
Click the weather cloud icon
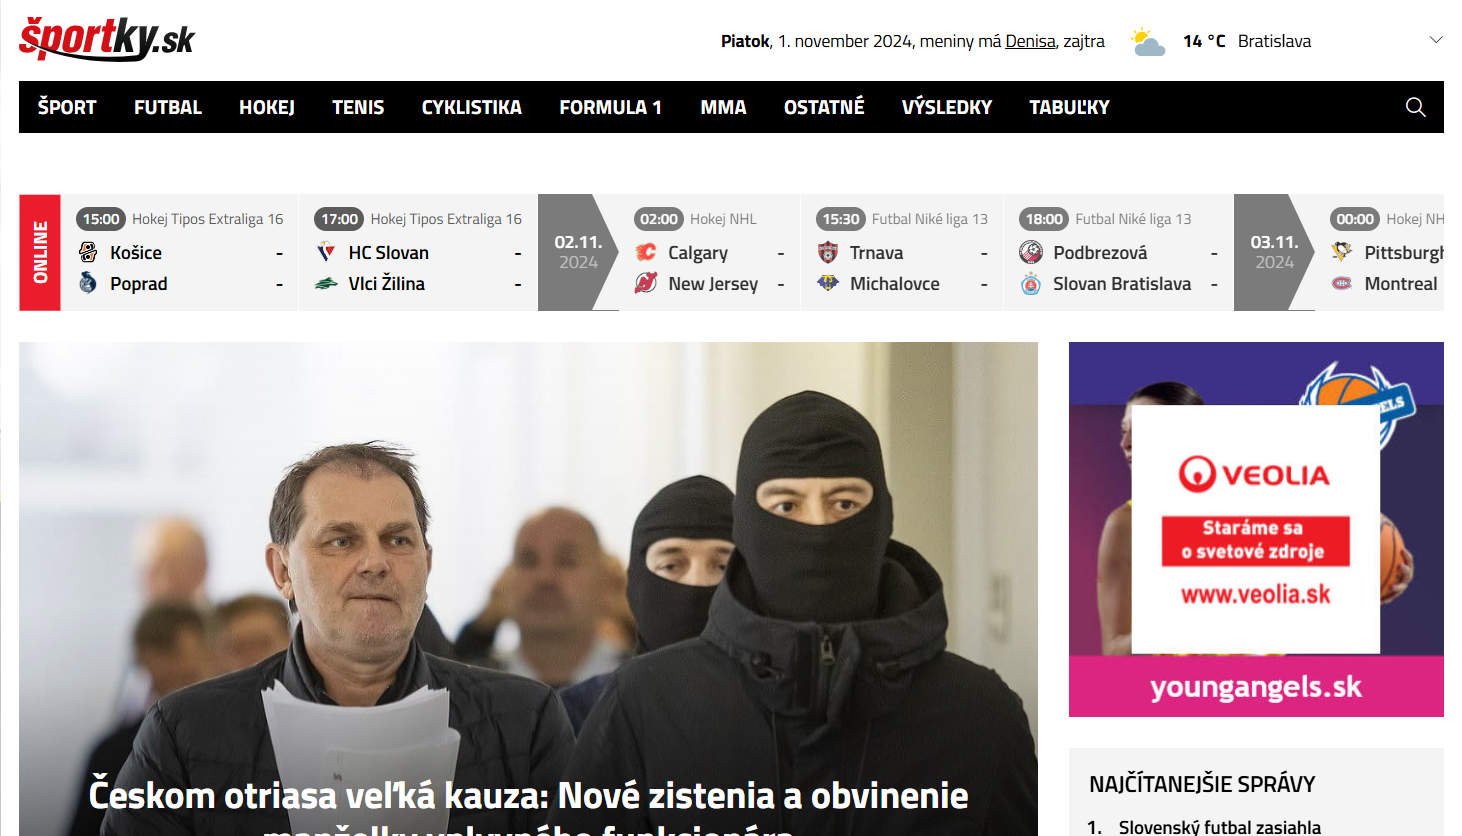click(x=1147, y=42)
